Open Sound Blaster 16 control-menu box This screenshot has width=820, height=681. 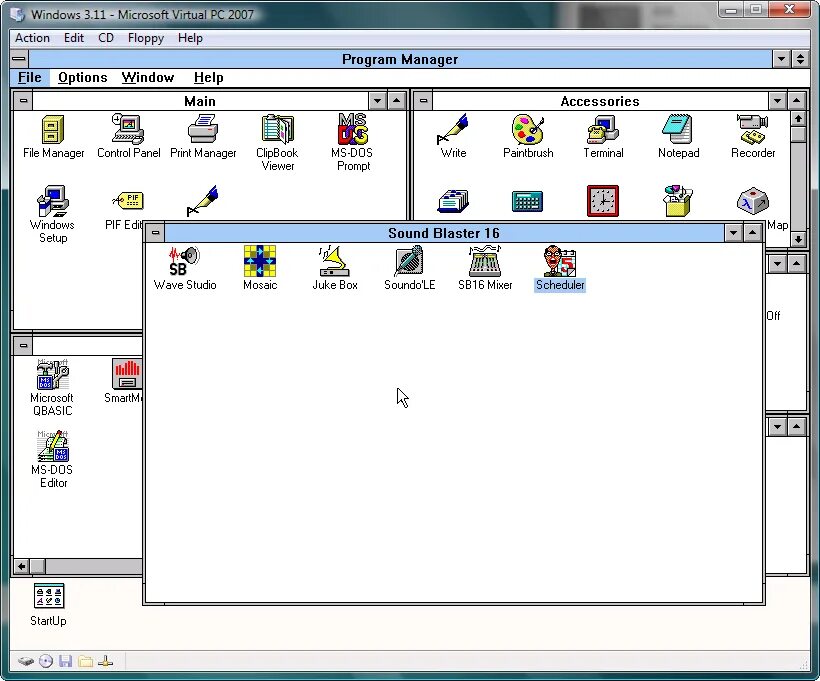coord(155,233)
